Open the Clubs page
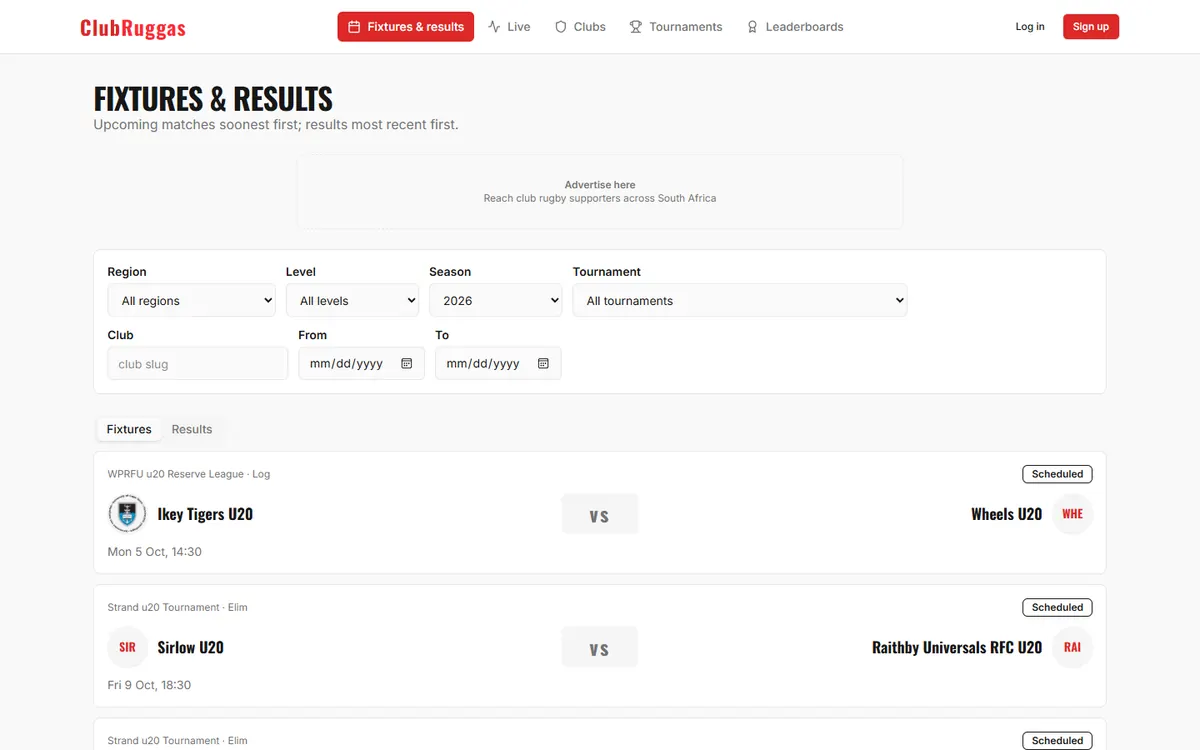1200x750 pixels. (580, 27)
